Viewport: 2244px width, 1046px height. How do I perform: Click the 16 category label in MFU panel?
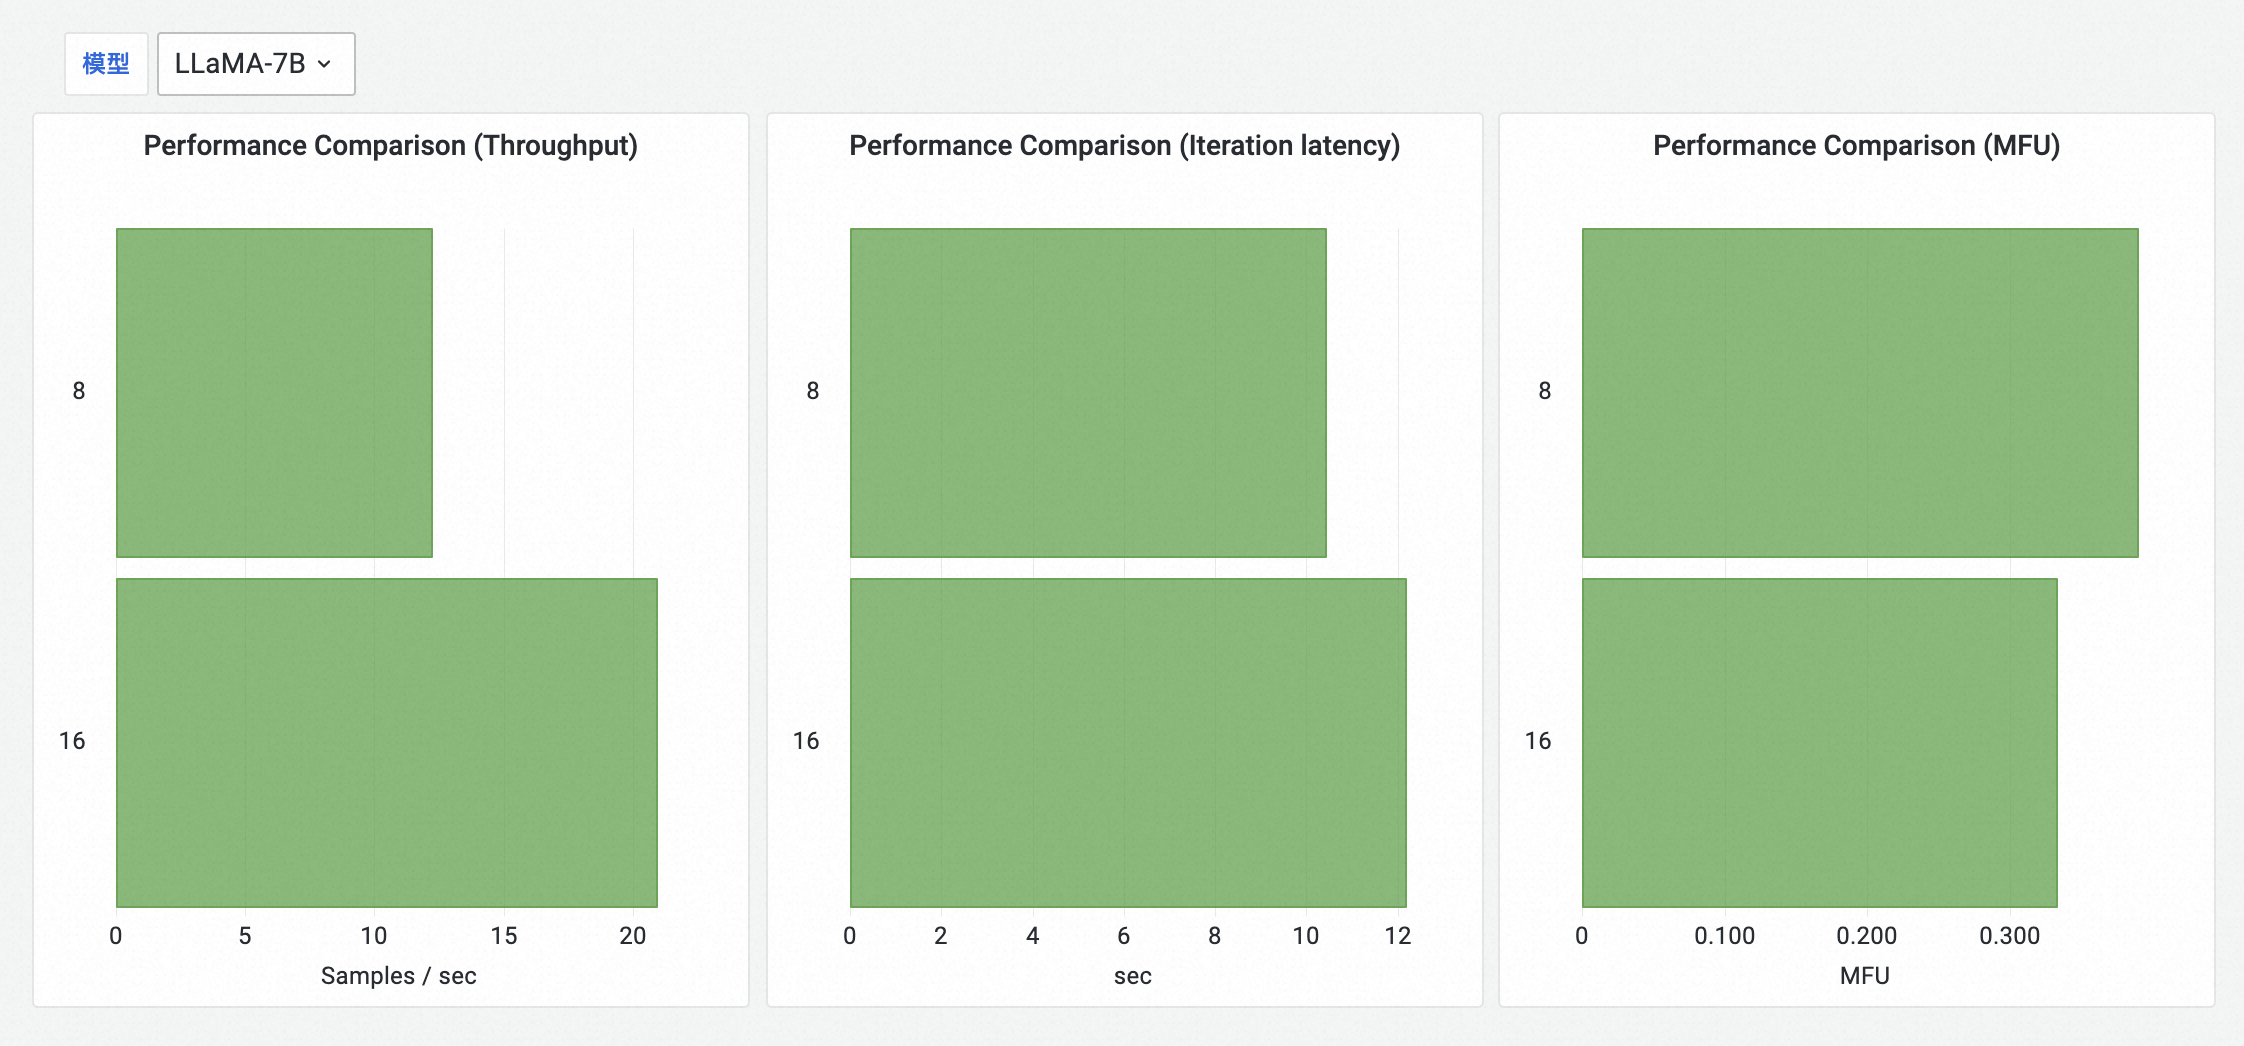click(1537, 741)
